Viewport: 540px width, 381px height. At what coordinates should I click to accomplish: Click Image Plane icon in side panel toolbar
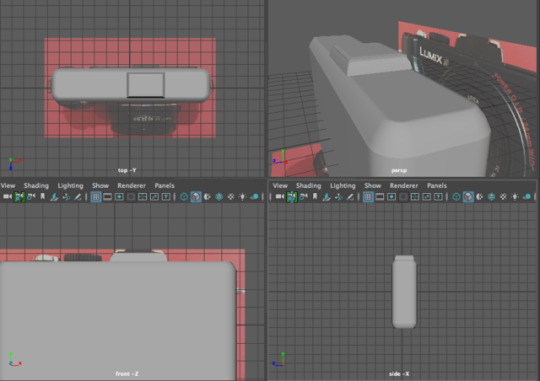(326, 197)
